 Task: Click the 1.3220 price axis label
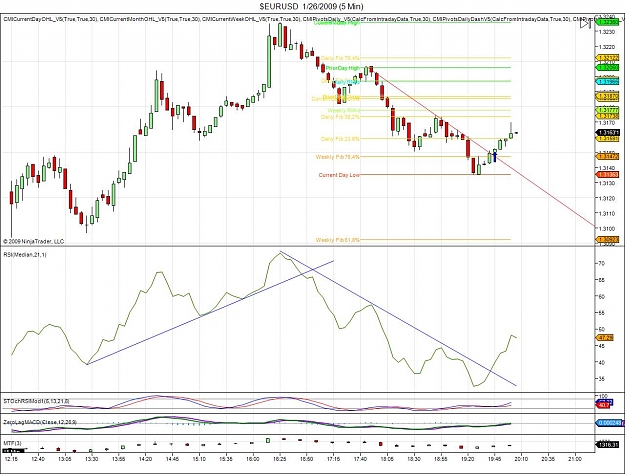pyautogui.click(x=607, y=47)
